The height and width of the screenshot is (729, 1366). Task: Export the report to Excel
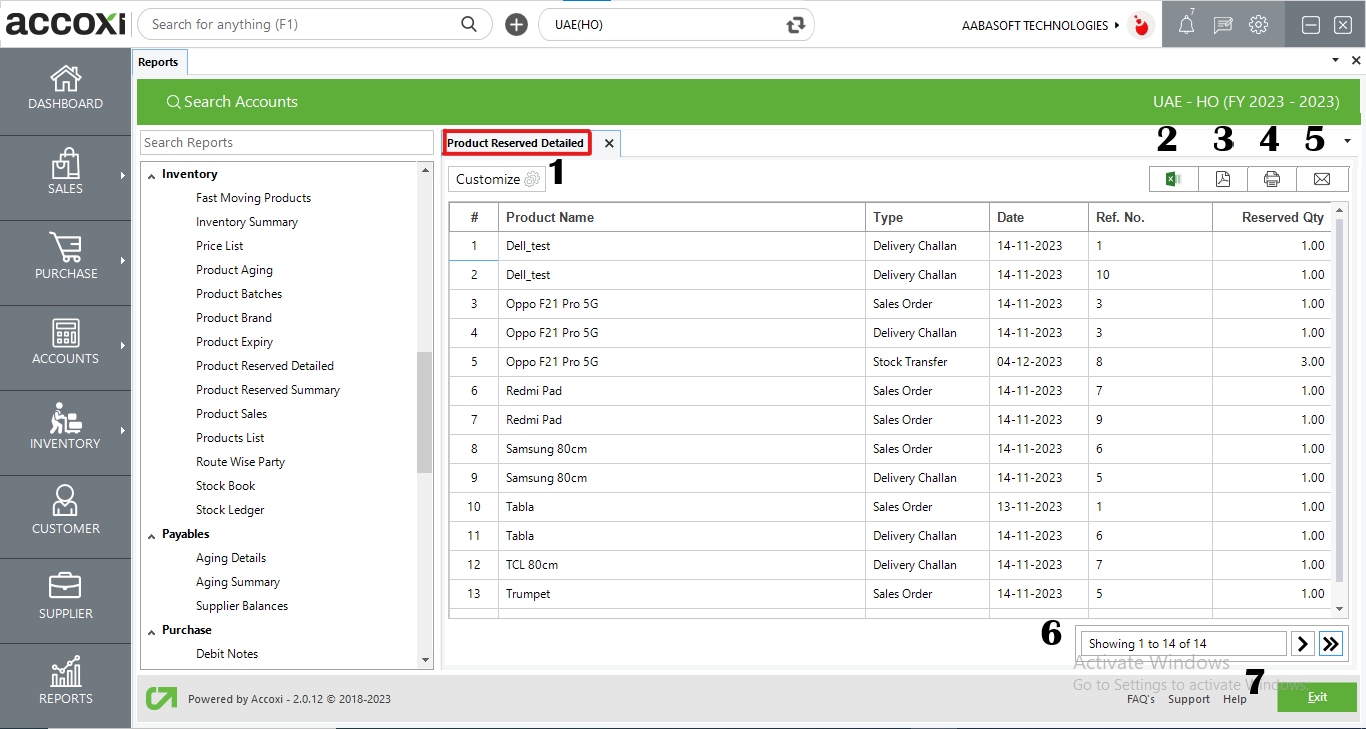(1173, 178)
